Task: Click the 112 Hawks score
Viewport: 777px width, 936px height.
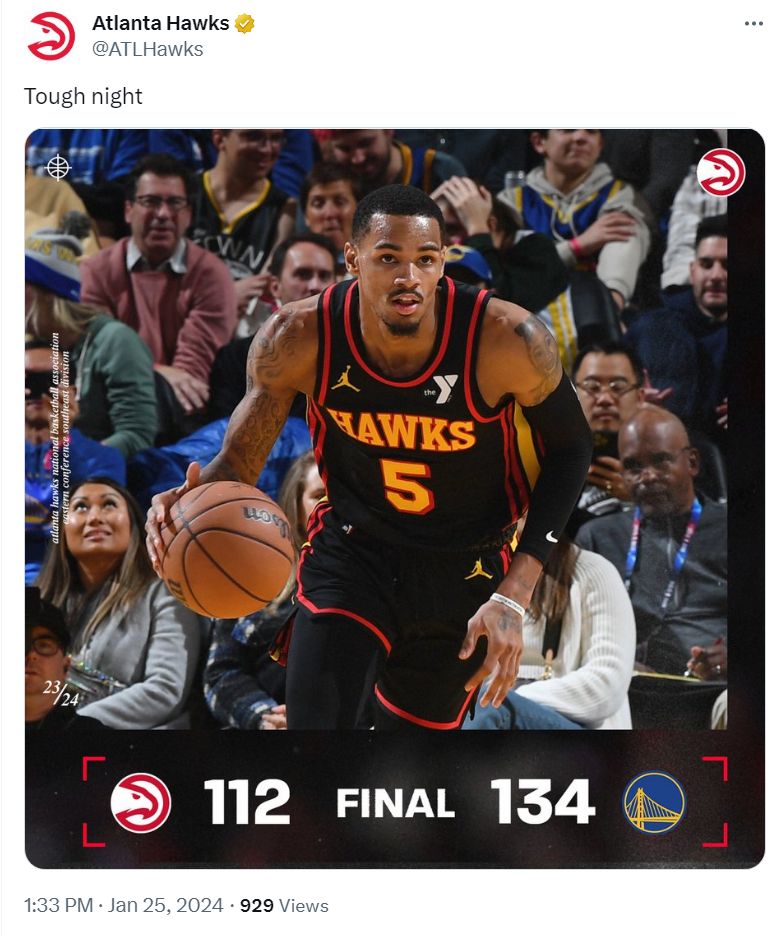Action: coord(247,802)
